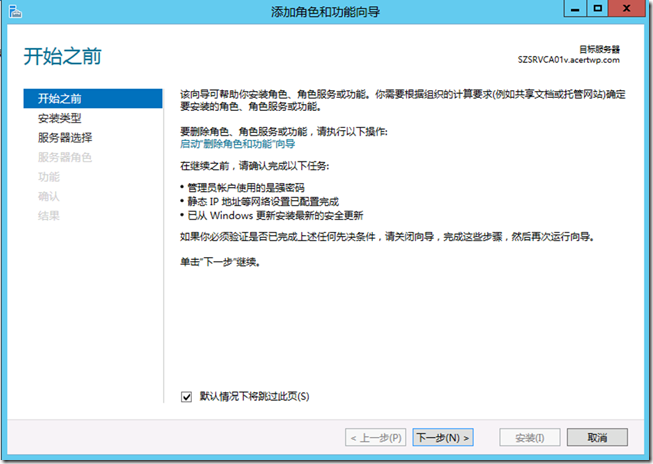The width and height of the screenshot is (653, 464).
Task: Select the 功能 step in sidebar
Action: click(x=49, y=177)
